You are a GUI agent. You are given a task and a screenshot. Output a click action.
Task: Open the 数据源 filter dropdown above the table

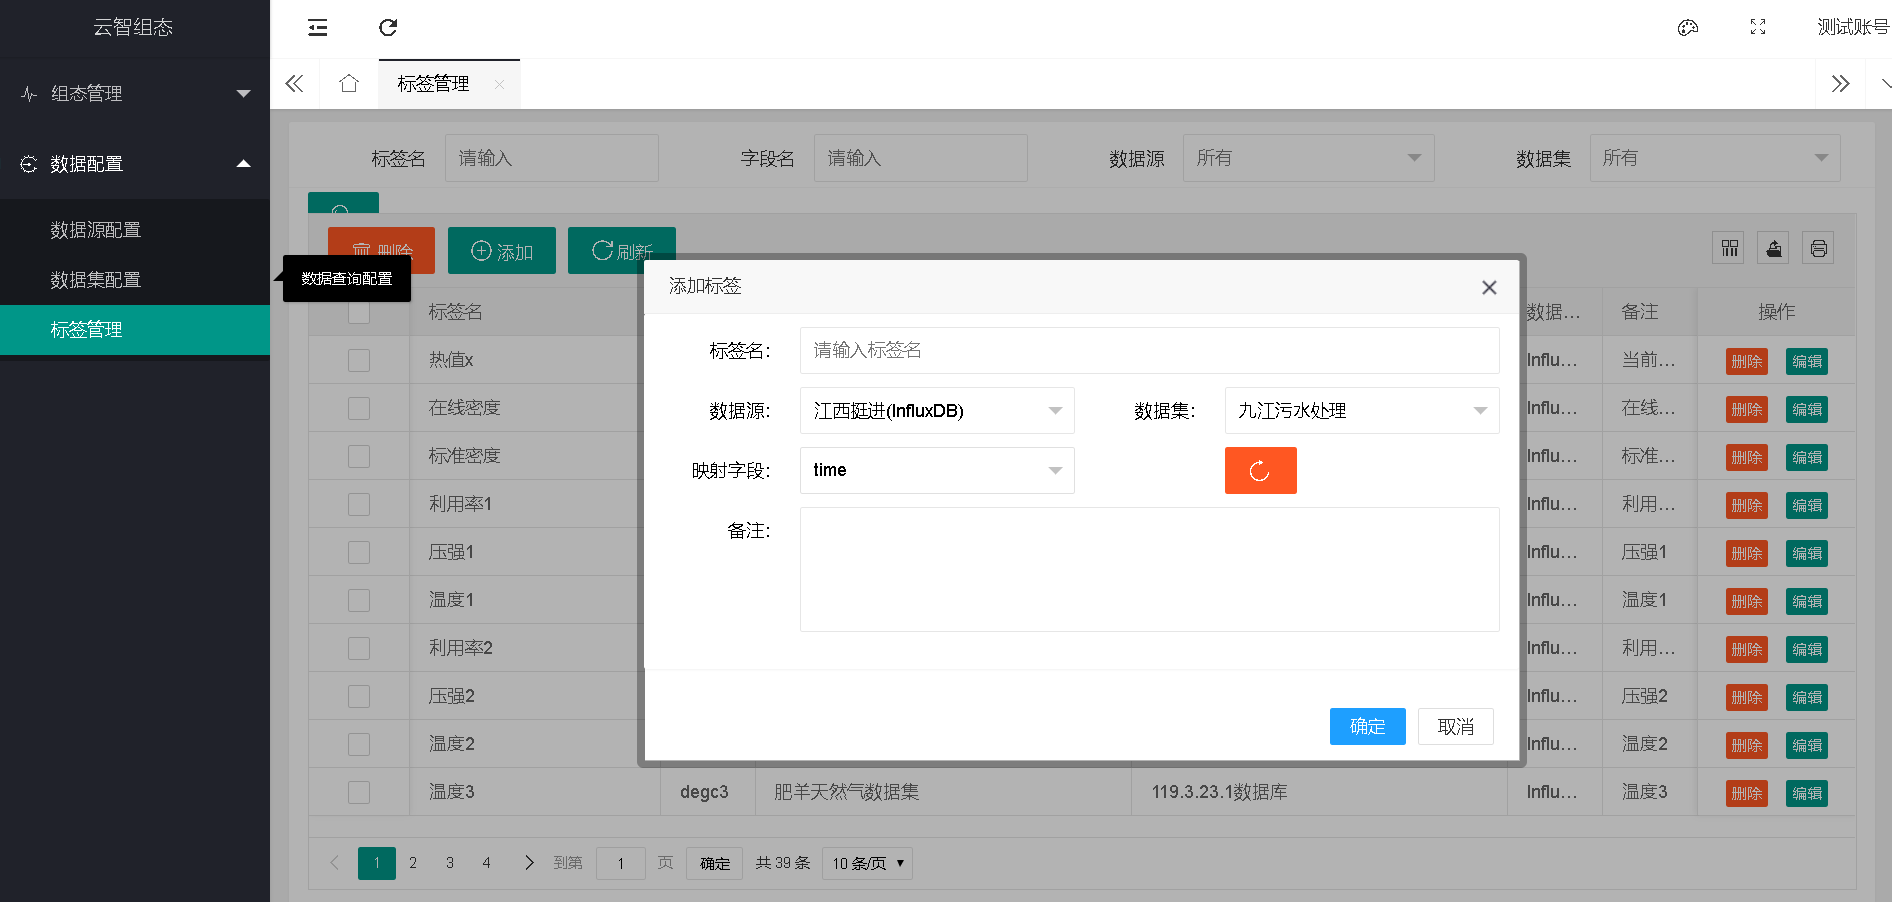click(x=1308, y=158)
